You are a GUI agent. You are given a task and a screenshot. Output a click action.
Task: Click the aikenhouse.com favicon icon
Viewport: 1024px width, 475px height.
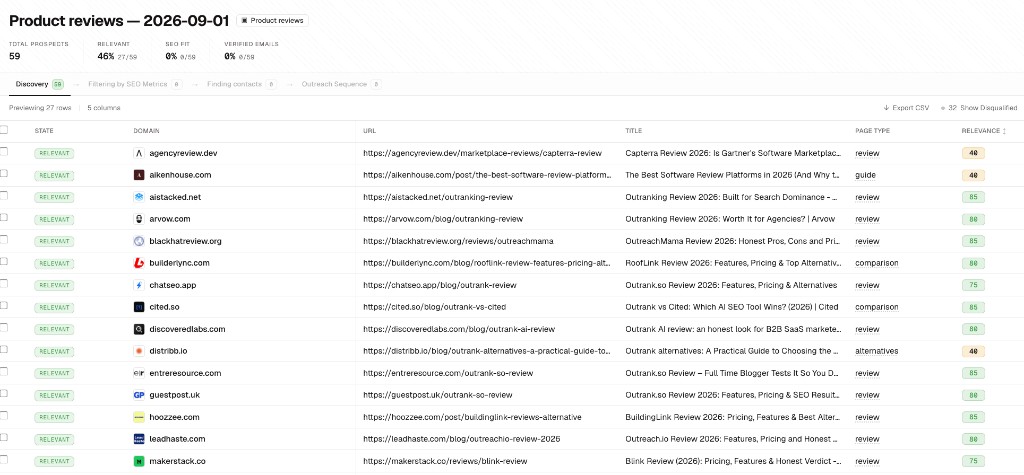point(138,175)
